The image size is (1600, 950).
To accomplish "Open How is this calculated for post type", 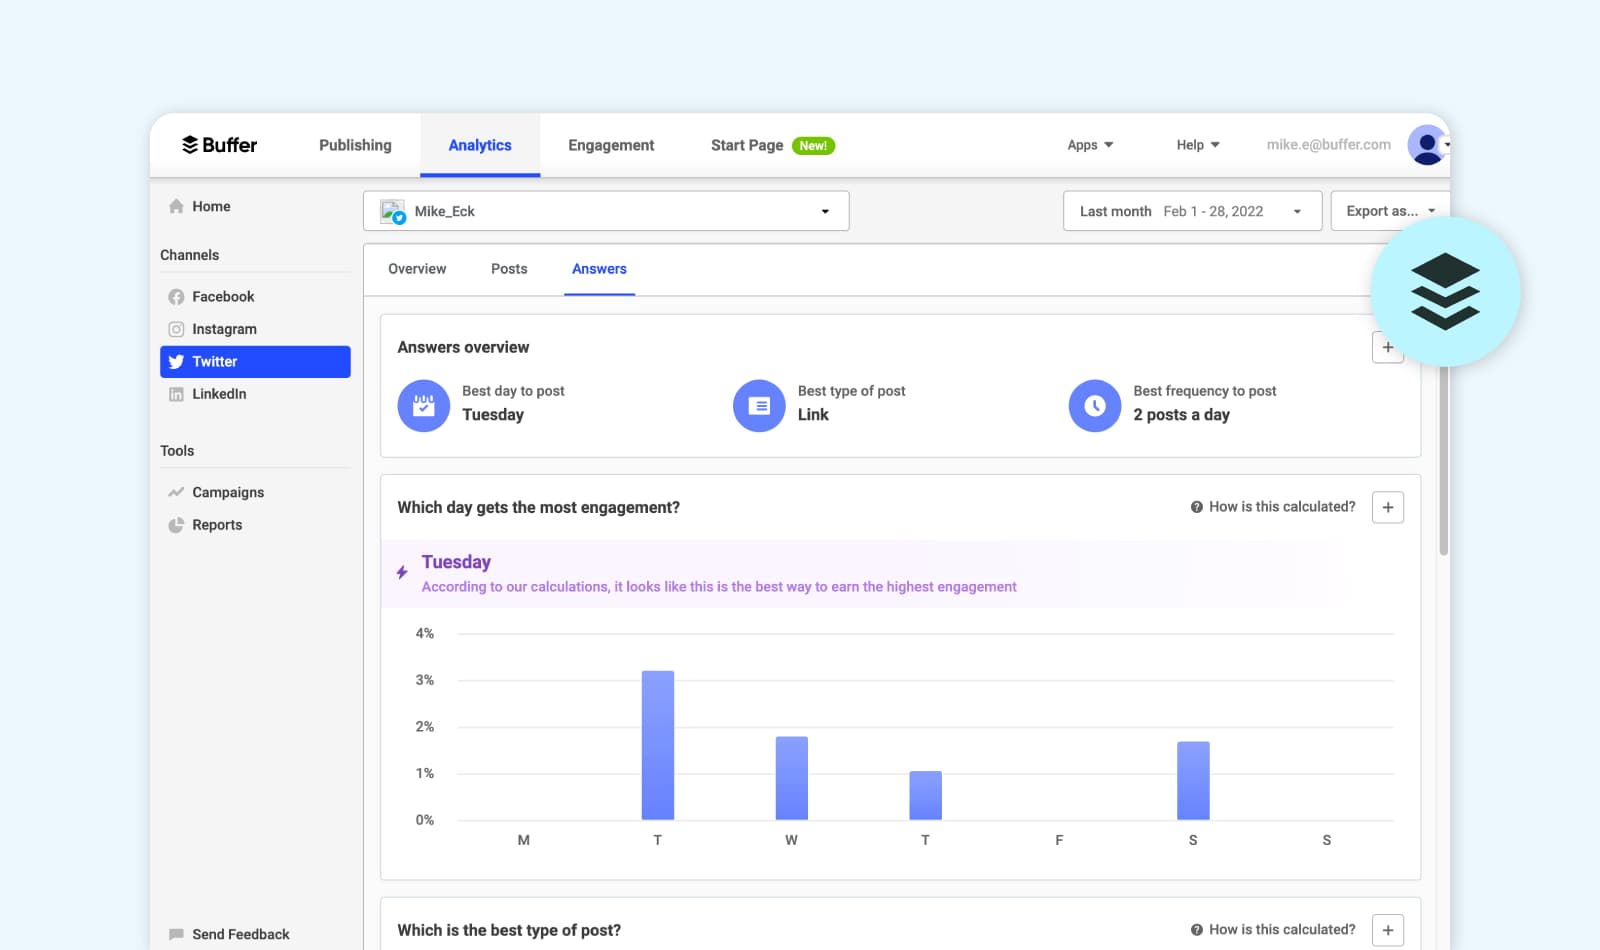I will 1273,930.
